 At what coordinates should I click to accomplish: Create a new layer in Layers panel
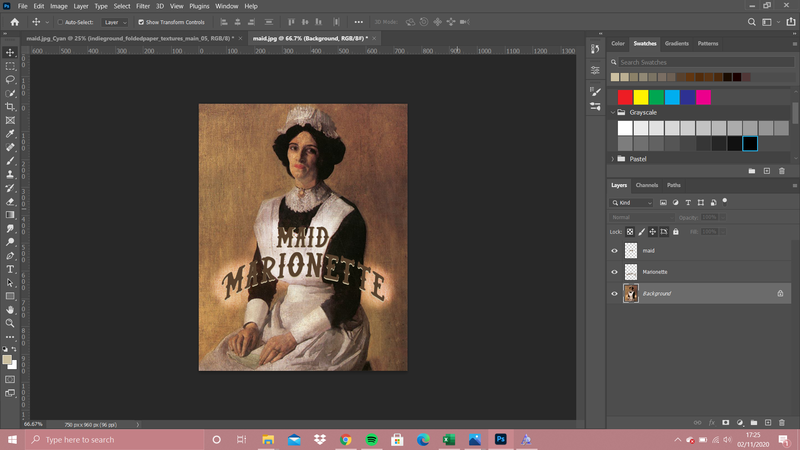(768, 422)
